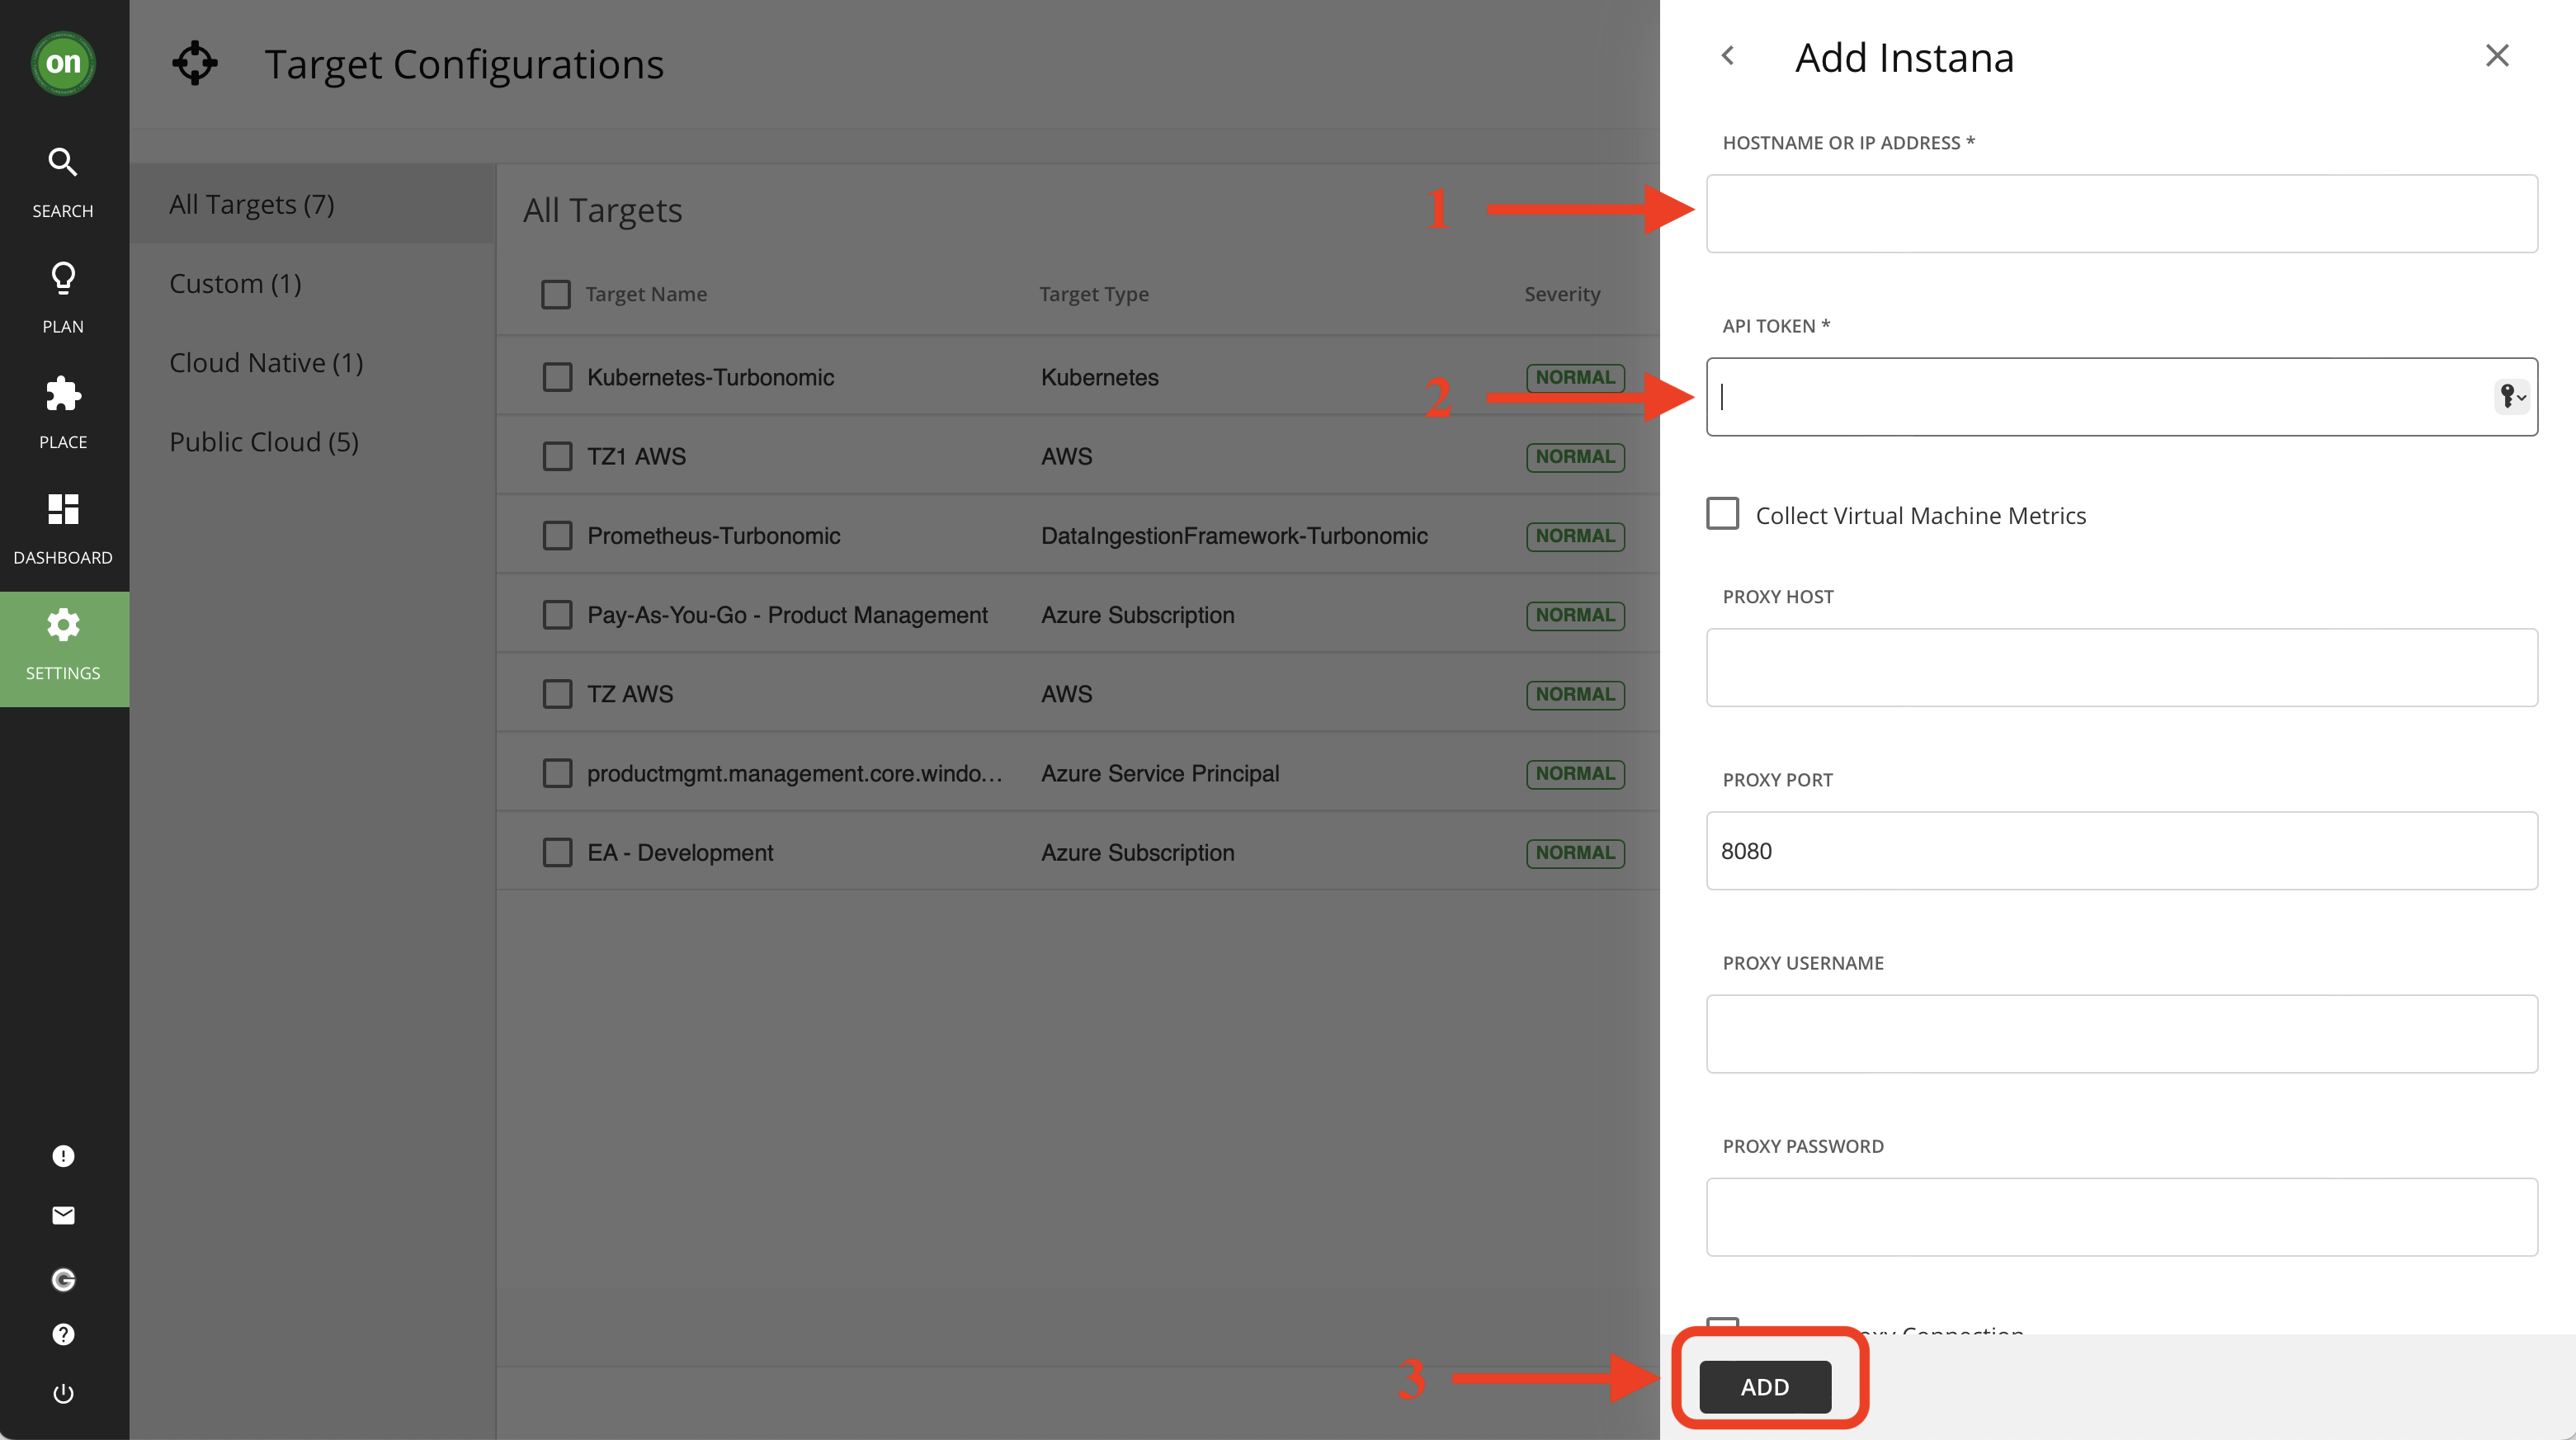Open the Dashboard icon

pyautogui.click(x=63, y=510)
